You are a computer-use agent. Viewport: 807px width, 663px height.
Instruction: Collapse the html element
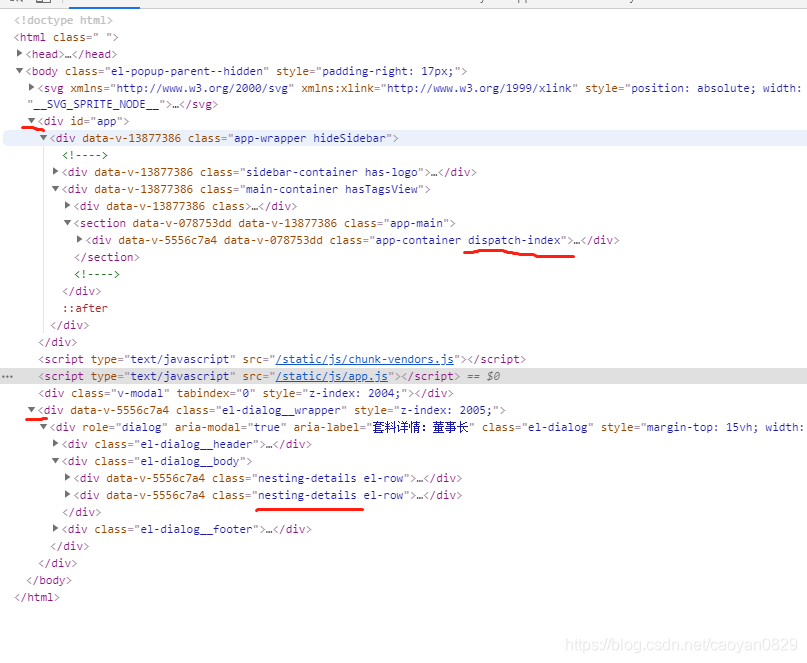click(8, 36)
